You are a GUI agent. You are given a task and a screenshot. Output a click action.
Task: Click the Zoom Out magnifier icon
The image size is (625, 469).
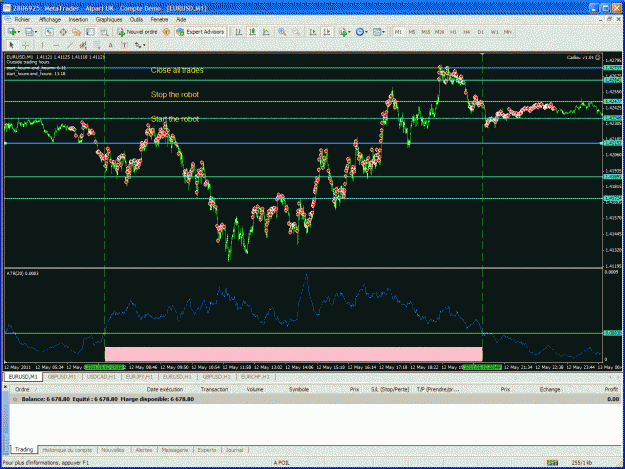pyautogui.click(x=296, y=32)
